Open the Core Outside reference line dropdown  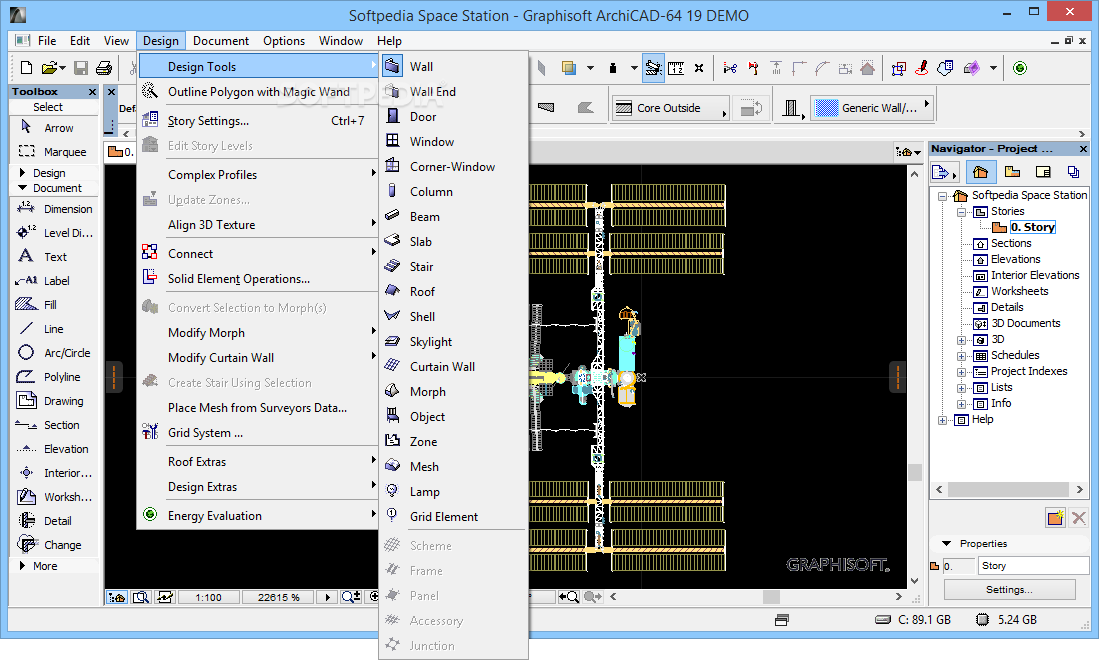click(x=670, y=108)
